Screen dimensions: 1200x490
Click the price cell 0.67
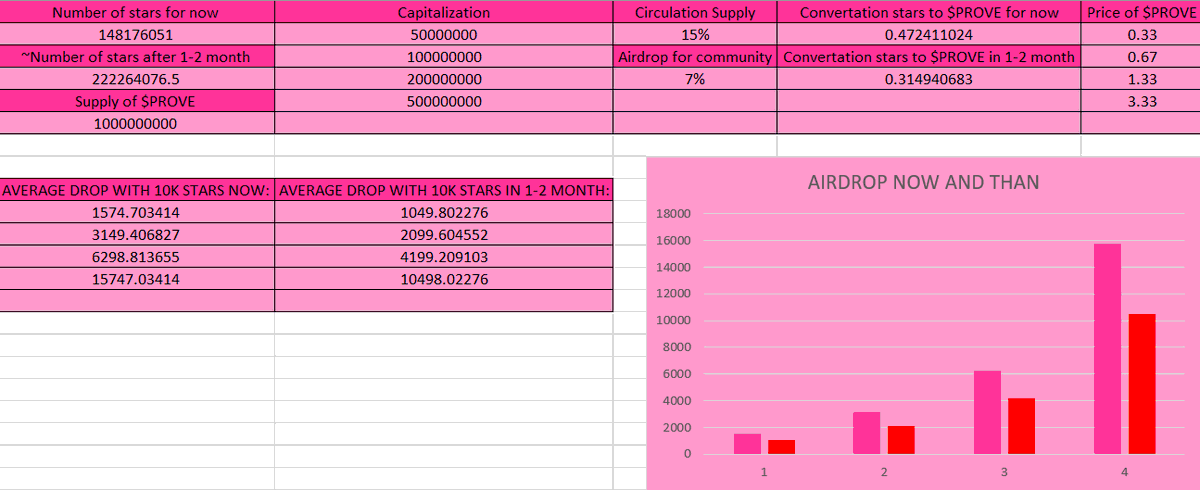click(1141, 57)
